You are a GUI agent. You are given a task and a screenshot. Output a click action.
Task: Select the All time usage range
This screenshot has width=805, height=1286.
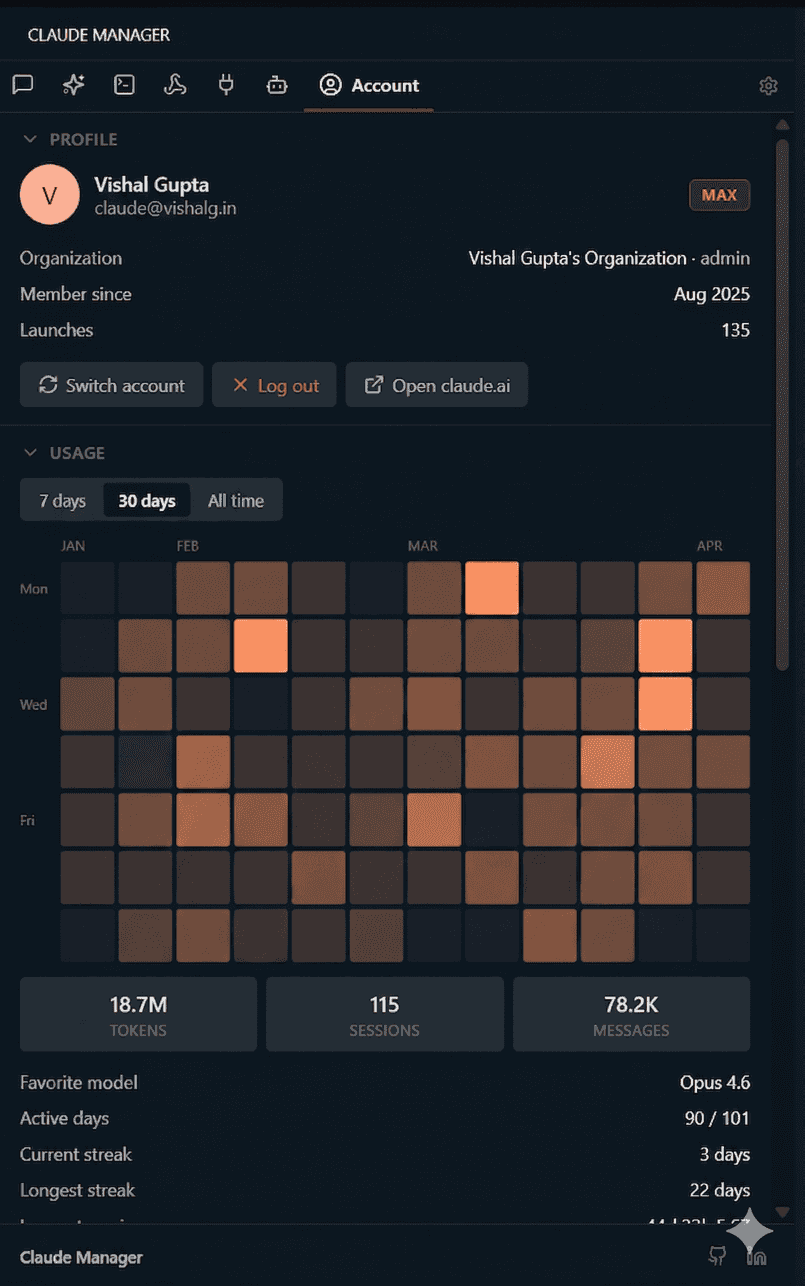coord(237,500)
